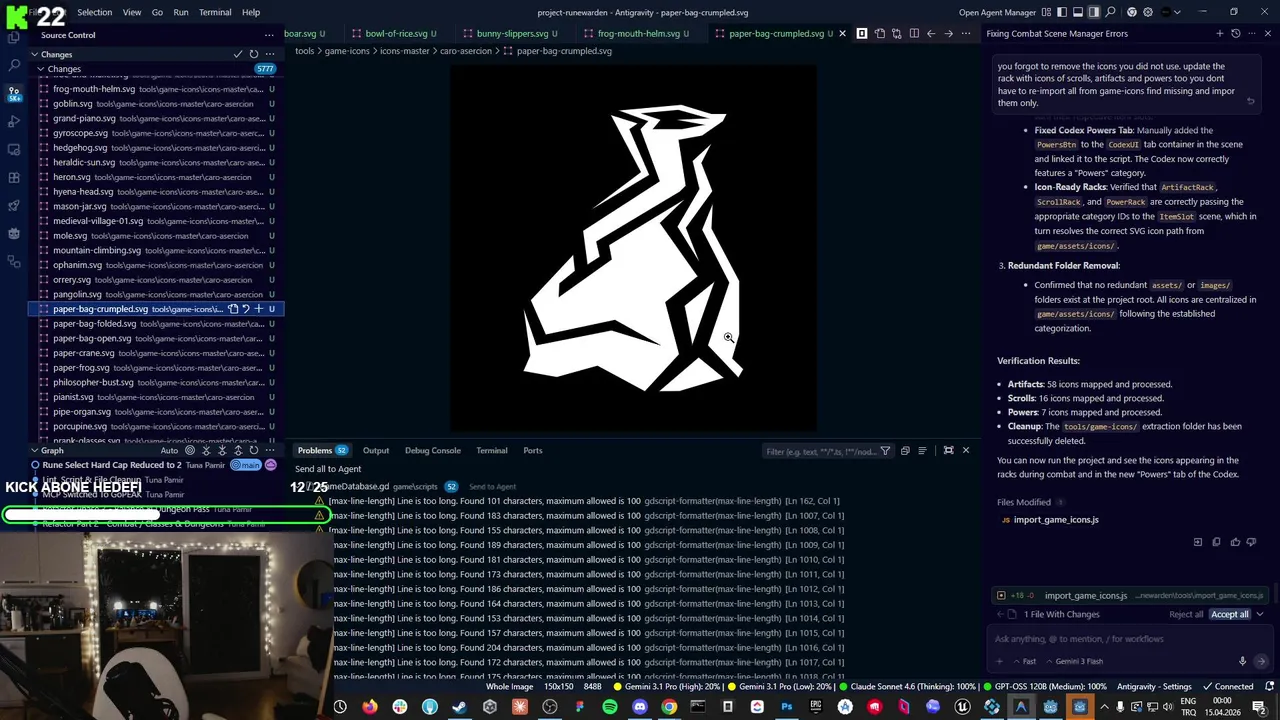This screenshot has height=720, width=1280.
Task: Open editor more actions ellipsis
Action: click(965, 33)
